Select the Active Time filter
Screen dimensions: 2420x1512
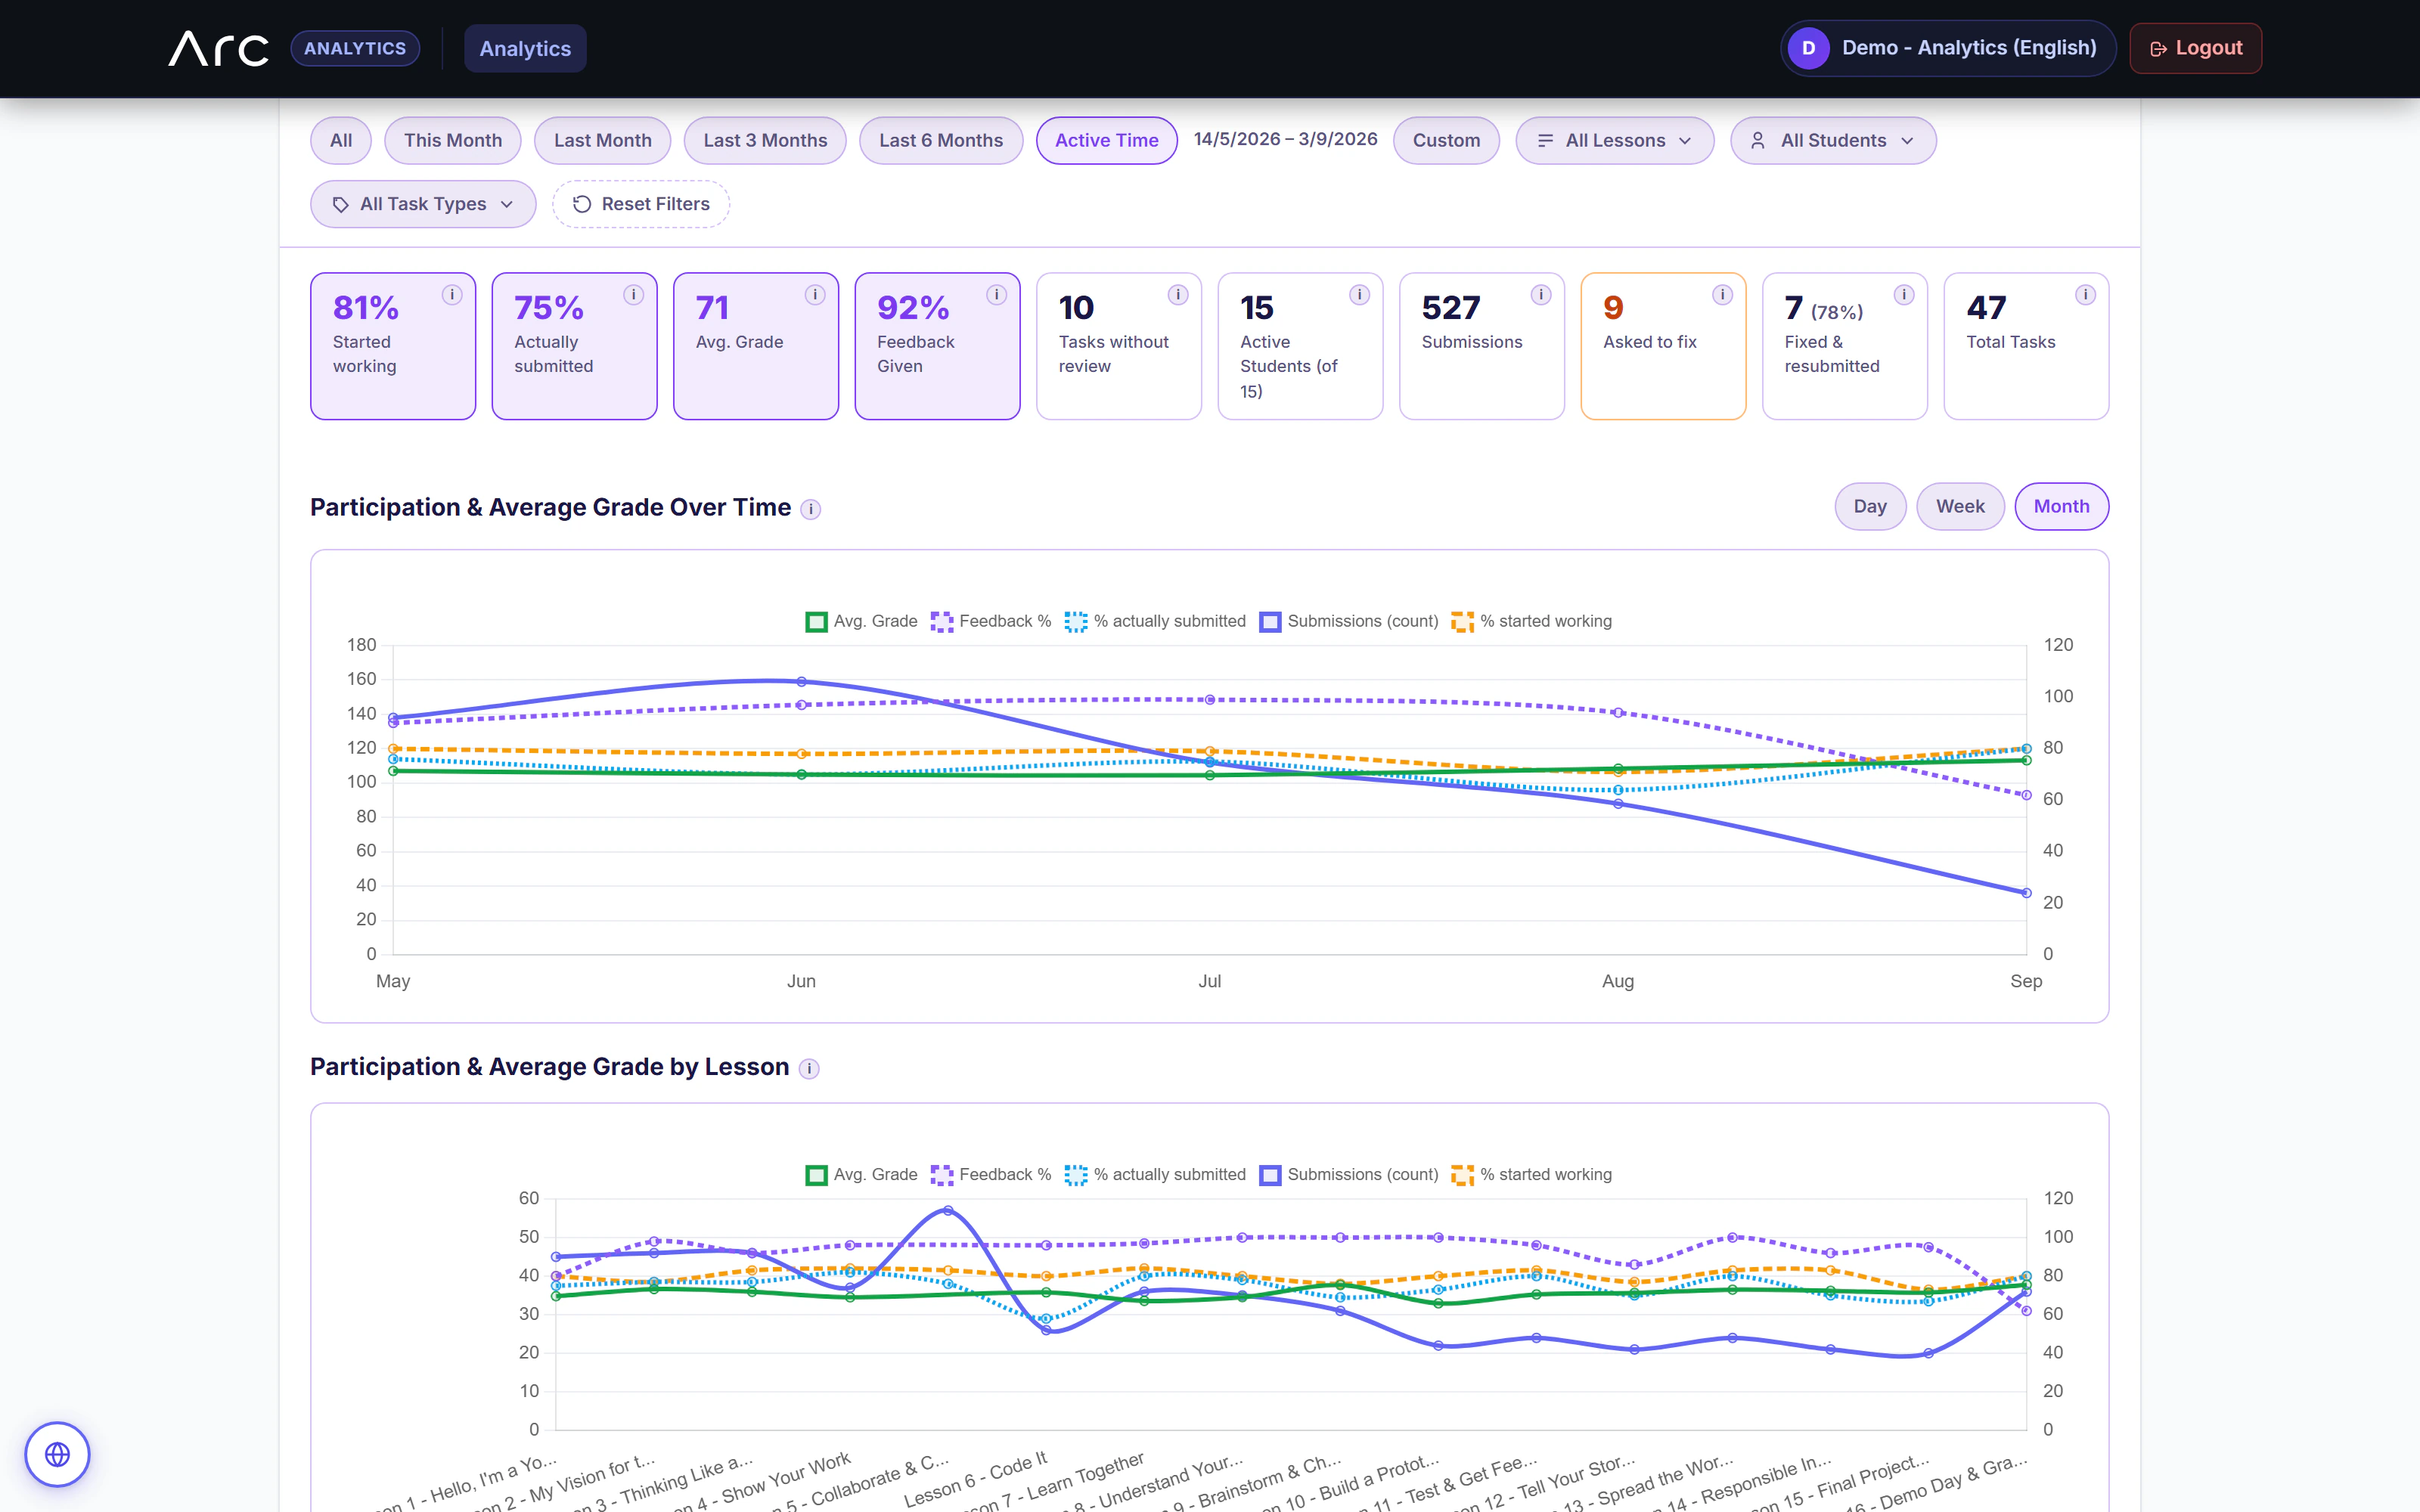[1107, 141]
